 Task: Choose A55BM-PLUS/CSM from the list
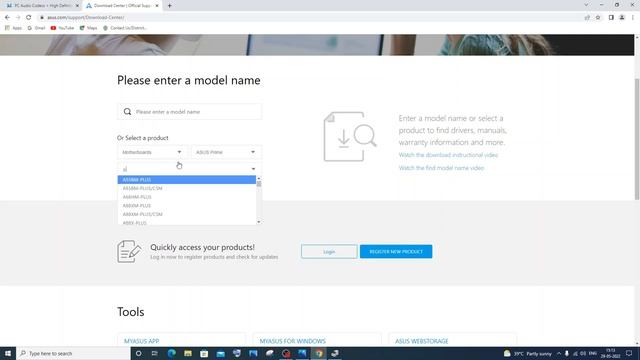click(187, 188)
